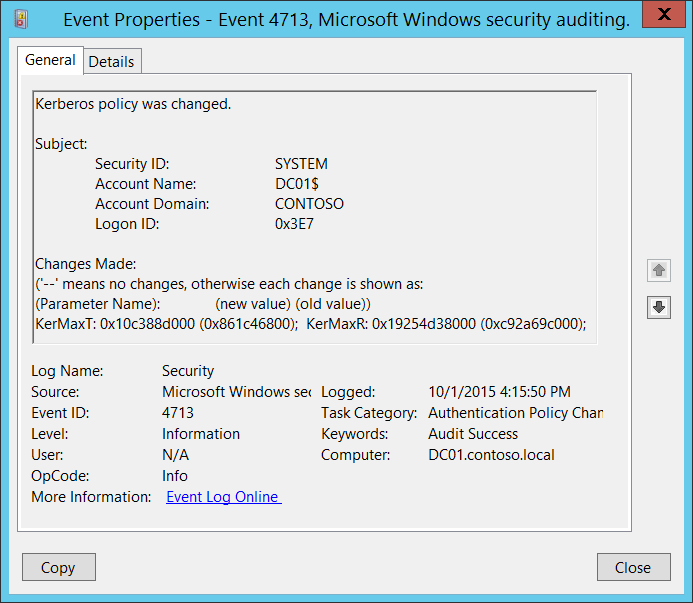693x603 pixels.
Task: Click the SYSTEM Security ID value
Action: [301, 164]
